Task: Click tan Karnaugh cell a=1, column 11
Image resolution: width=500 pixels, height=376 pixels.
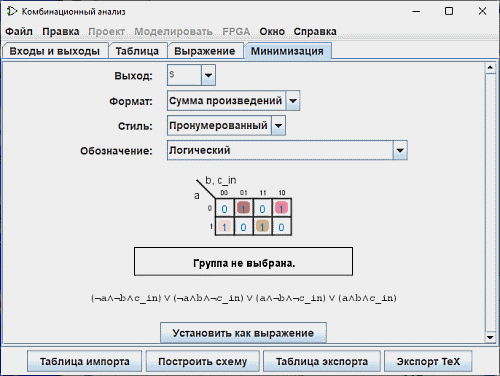Action: [x=262, y=227]
